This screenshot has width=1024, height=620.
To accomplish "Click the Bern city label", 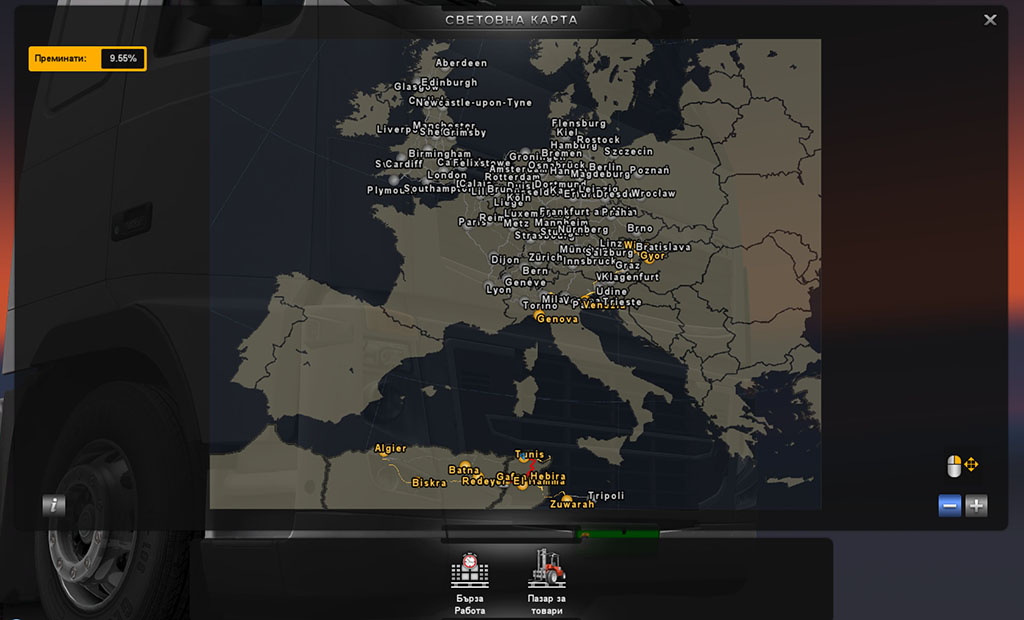I will [x=536, y=270].
